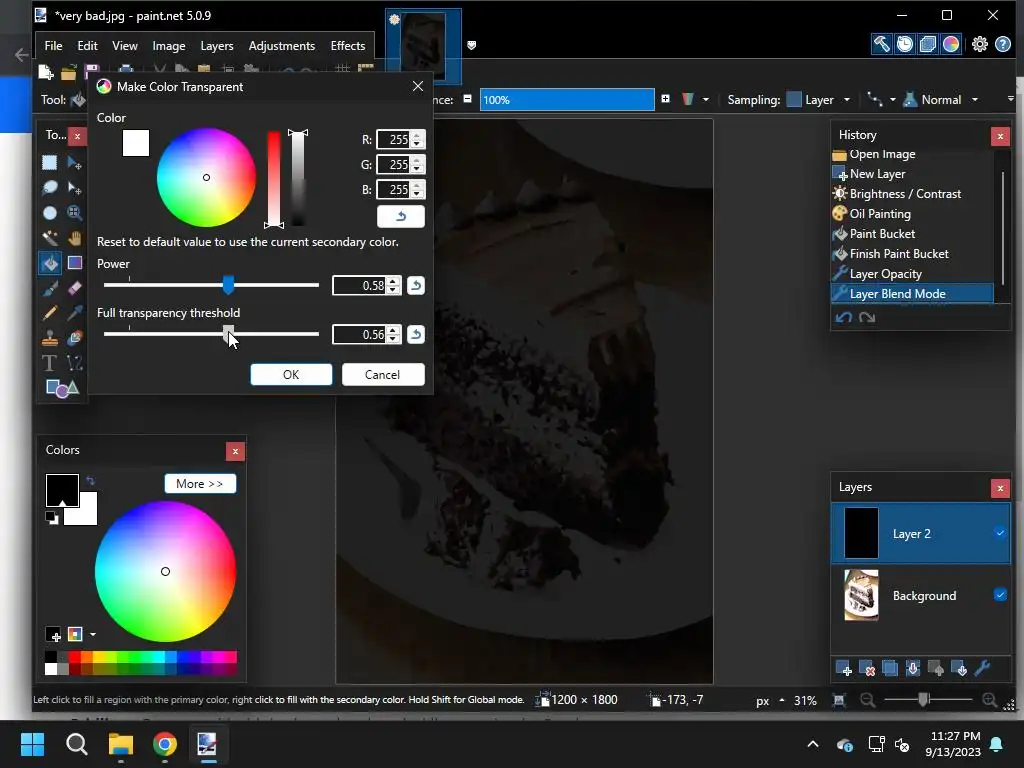Open palette options dropdown in Colors panel
The image size is (1024, 768).
coord(93,634)
